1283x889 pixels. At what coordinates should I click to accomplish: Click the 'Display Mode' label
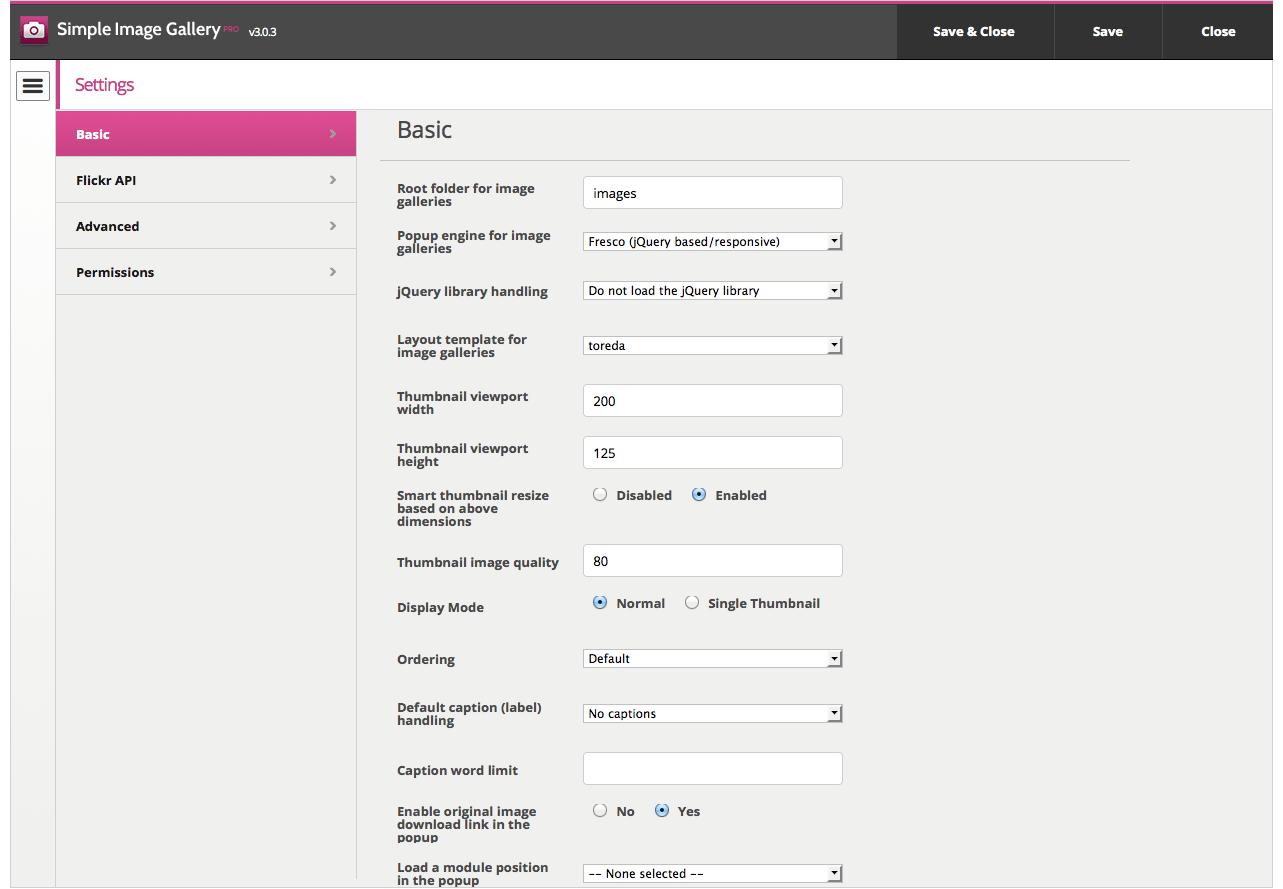(440, 608)
